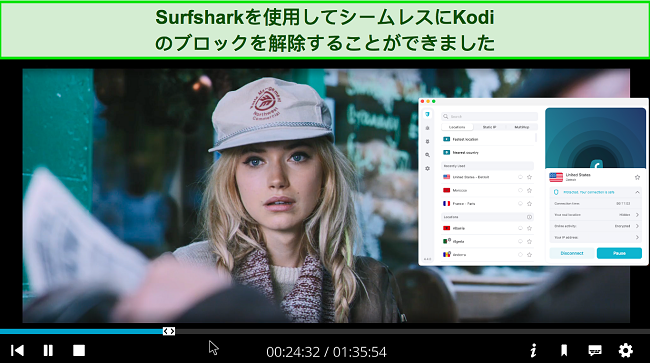Screen dimensions: 650x363
Task: Select Morocco from recently used
Action: click(488, 190)
